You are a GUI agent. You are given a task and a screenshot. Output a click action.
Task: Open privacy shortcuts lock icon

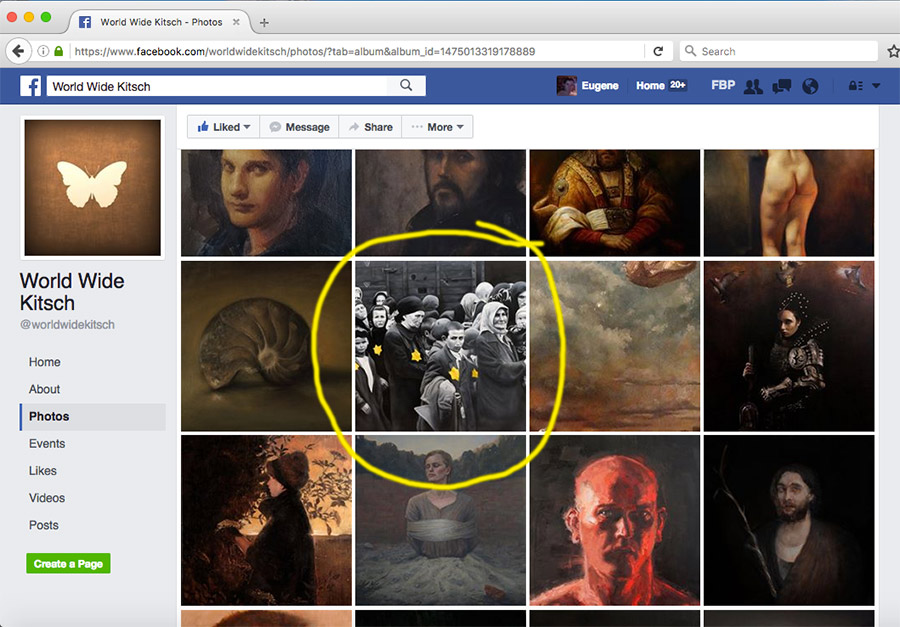(855, 86)
